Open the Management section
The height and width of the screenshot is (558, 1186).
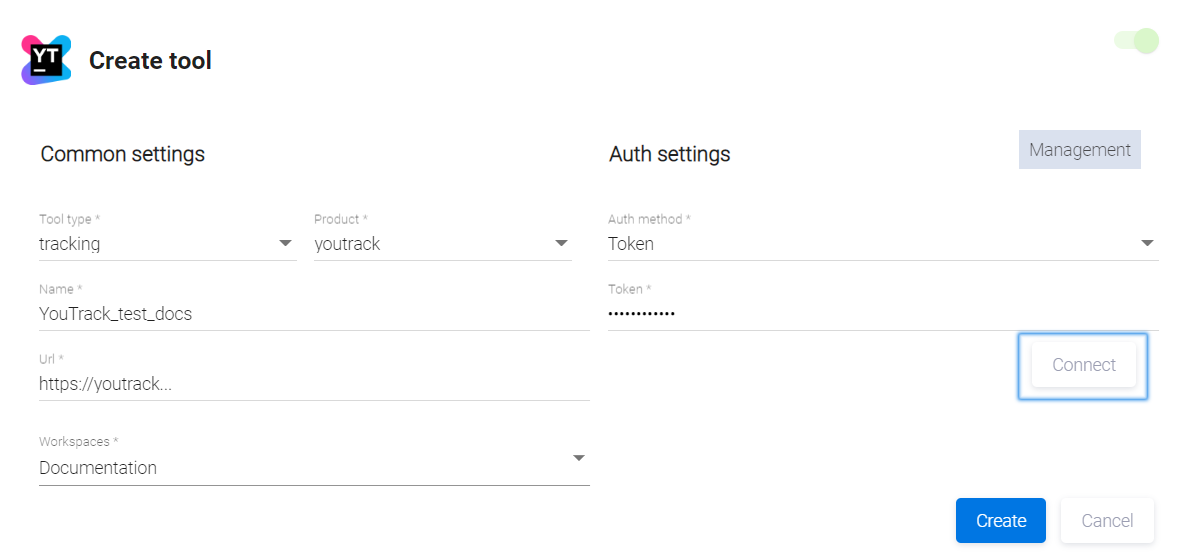1079,150
